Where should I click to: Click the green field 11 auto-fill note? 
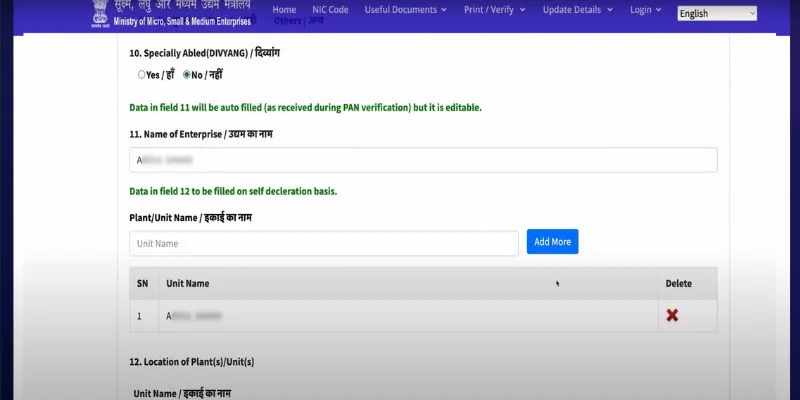(x=306, y=108)
